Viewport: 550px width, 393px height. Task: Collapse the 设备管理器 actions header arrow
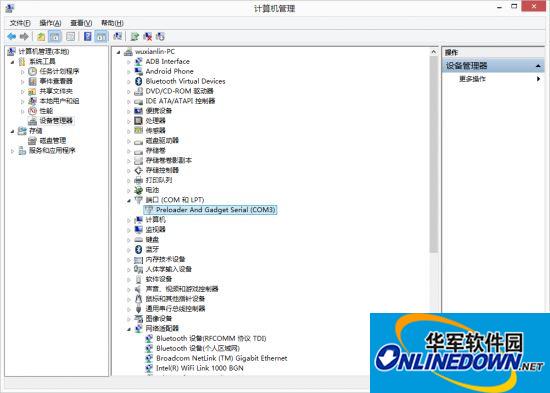538,66
